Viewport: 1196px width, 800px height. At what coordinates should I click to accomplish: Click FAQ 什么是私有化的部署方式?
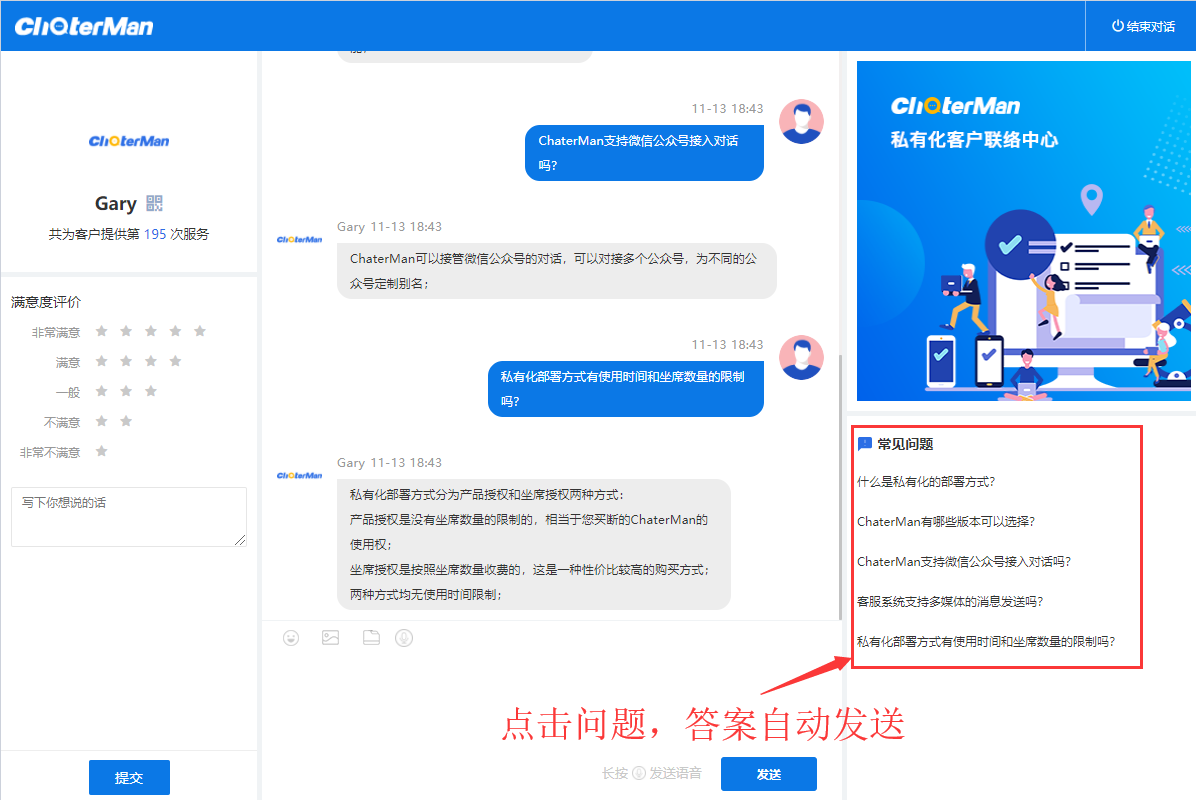tap(925, 482)
